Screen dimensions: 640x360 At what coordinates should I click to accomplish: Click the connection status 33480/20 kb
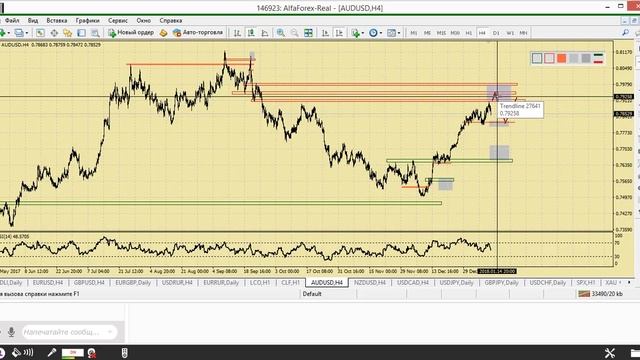pyautogui.click(x=601, y=294)
